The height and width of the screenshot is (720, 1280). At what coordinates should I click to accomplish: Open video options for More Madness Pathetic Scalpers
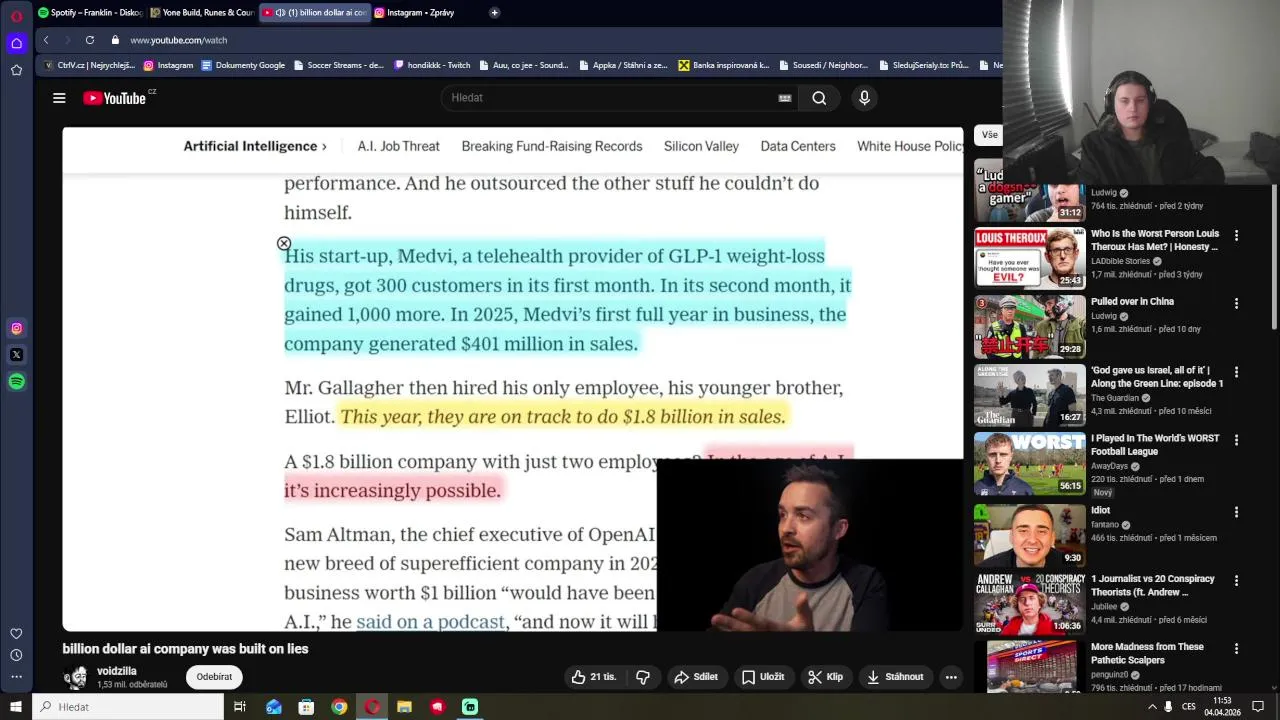click(1236, 648)
